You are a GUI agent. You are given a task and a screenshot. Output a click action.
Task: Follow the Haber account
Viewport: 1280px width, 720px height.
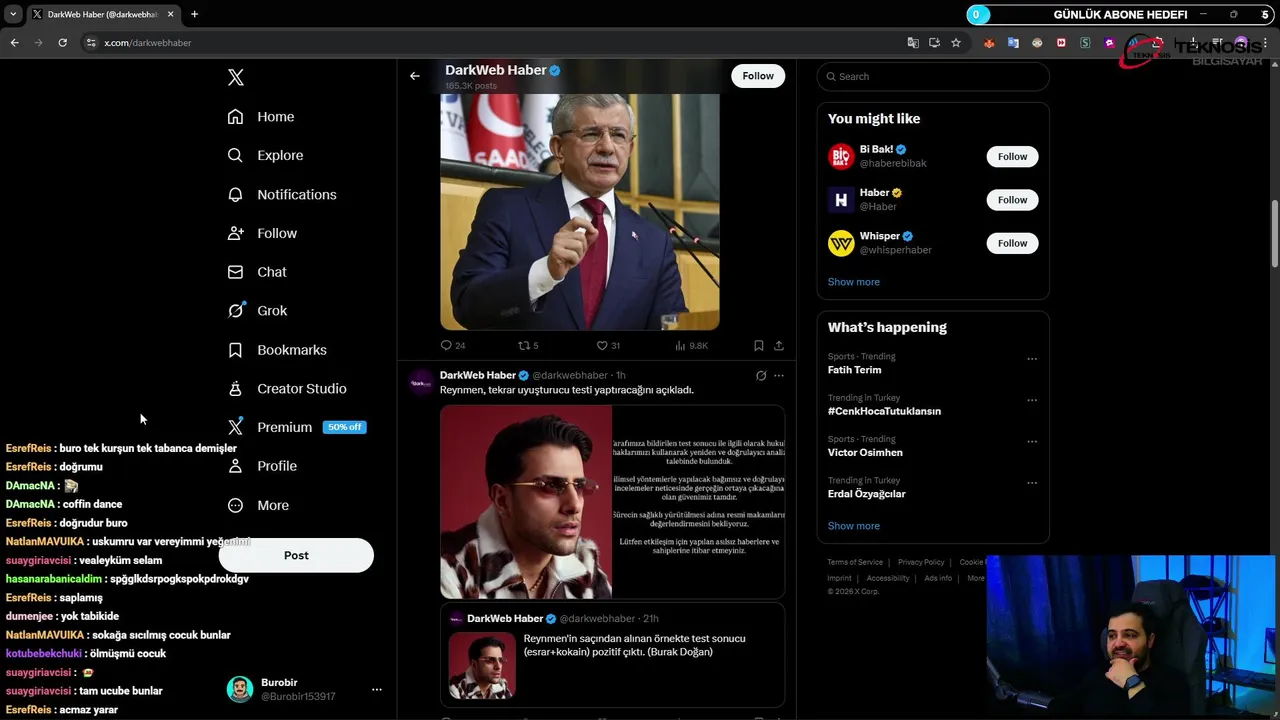[x=1012, y=200]
